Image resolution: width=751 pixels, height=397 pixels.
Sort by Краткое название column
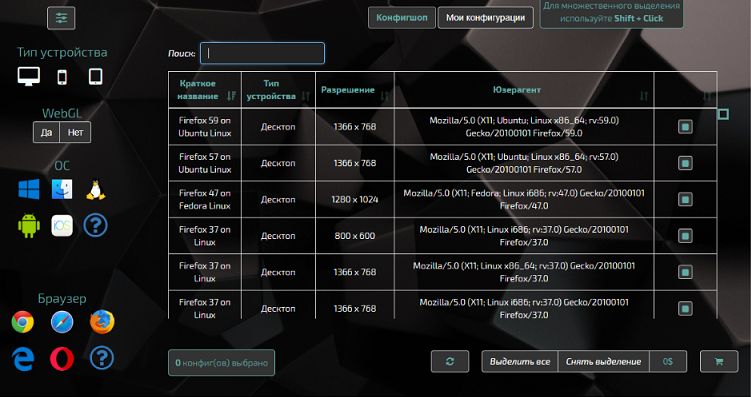[205, 90]
